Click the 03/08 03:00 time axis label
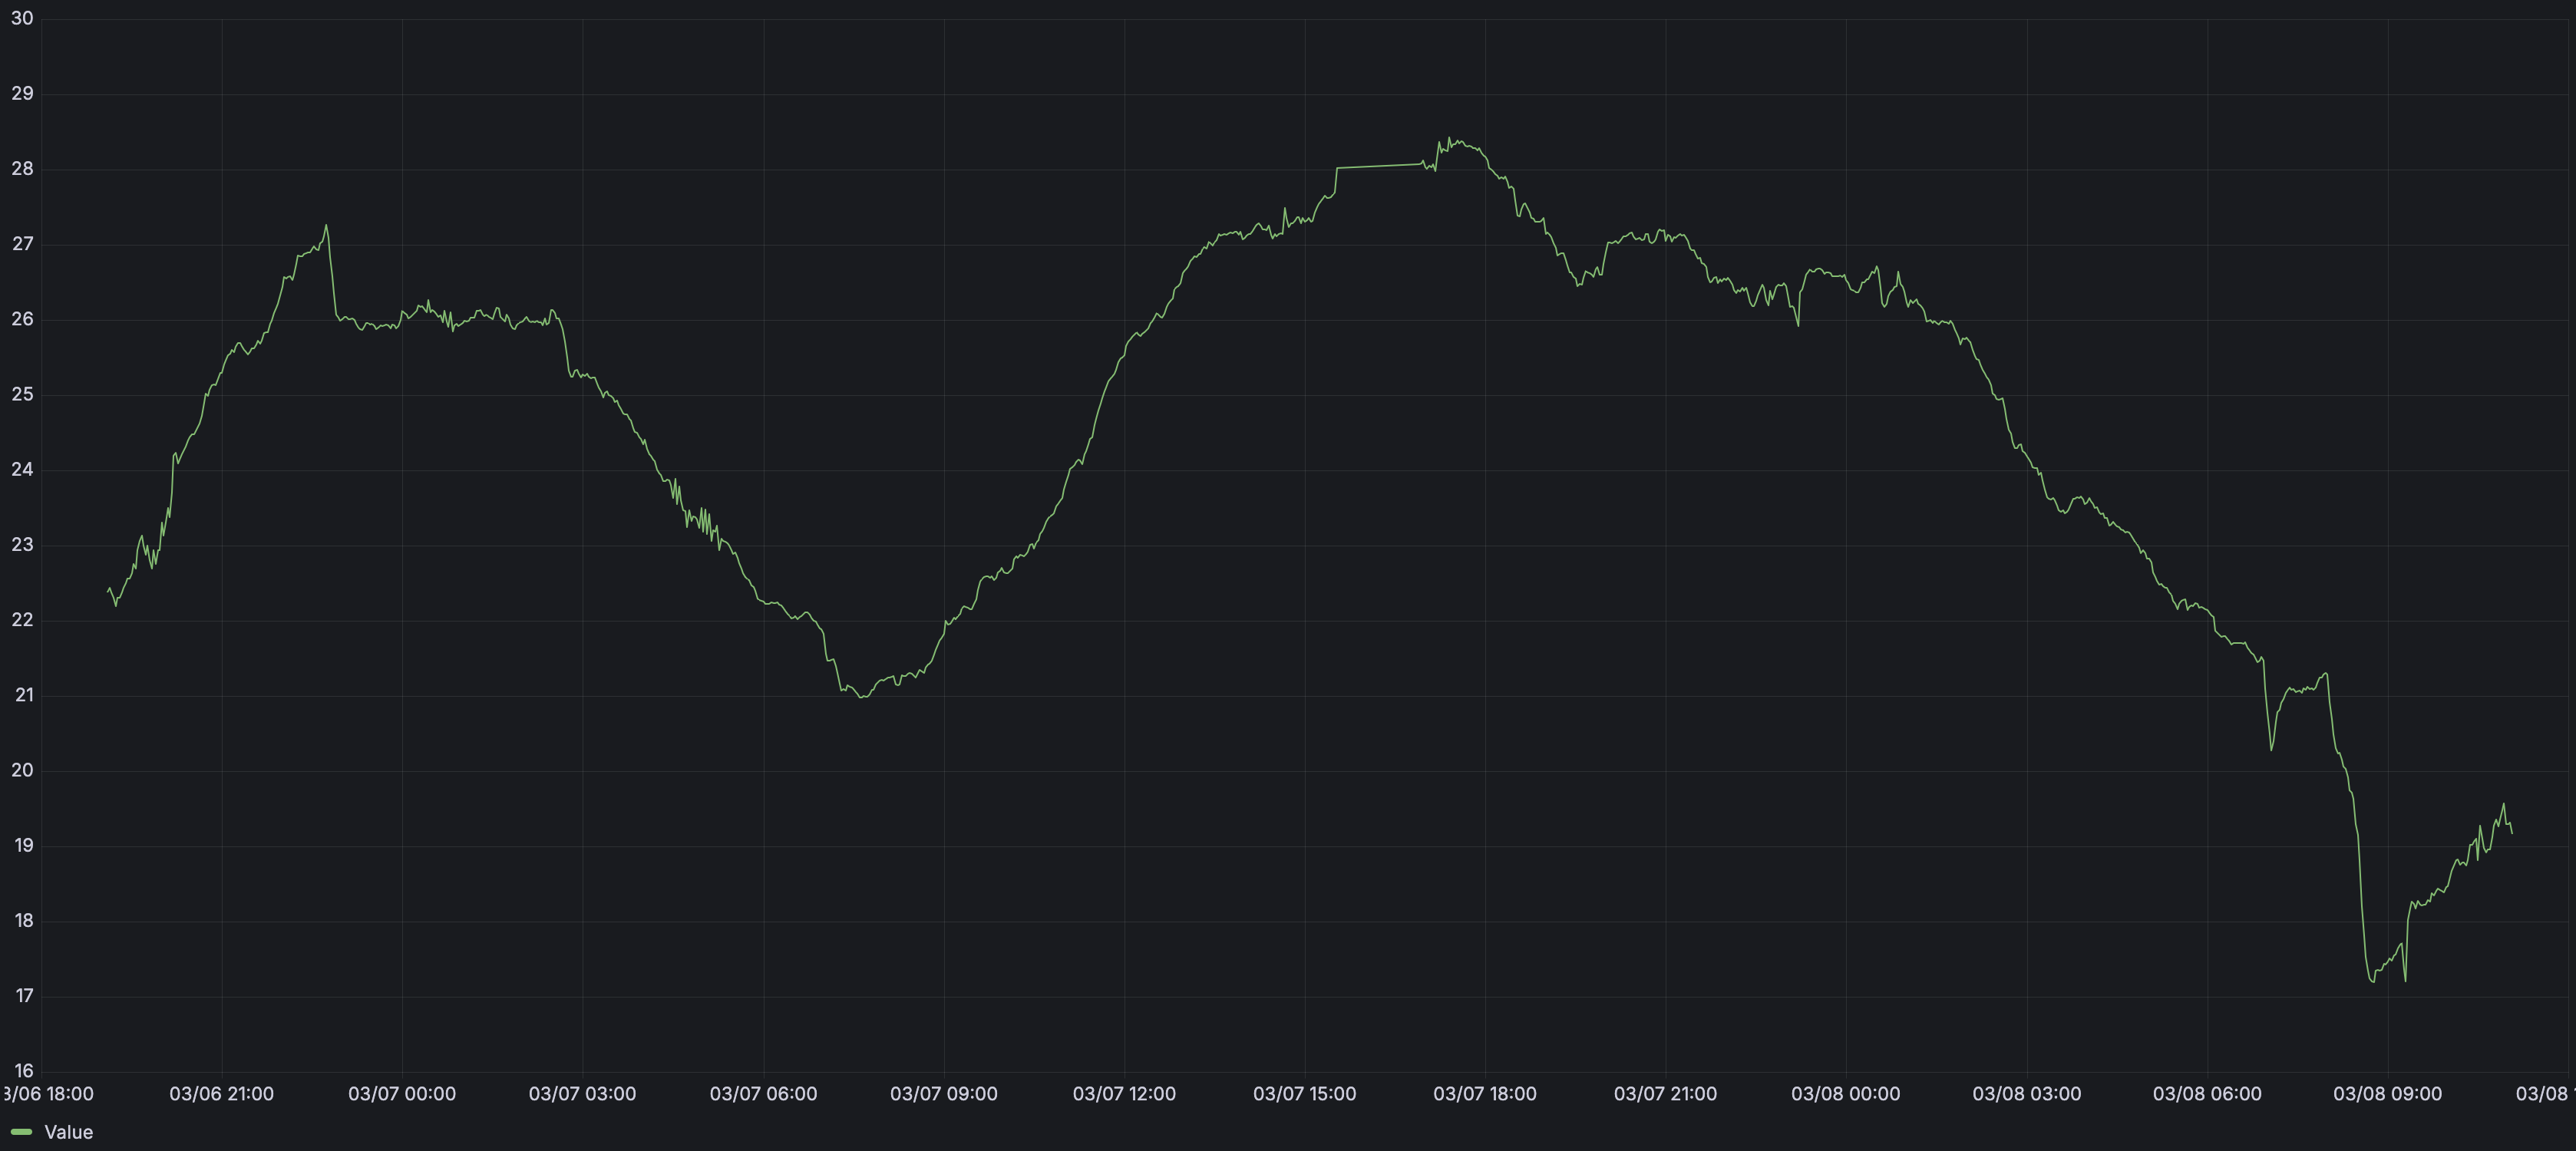 [x=2026, y=1093]
